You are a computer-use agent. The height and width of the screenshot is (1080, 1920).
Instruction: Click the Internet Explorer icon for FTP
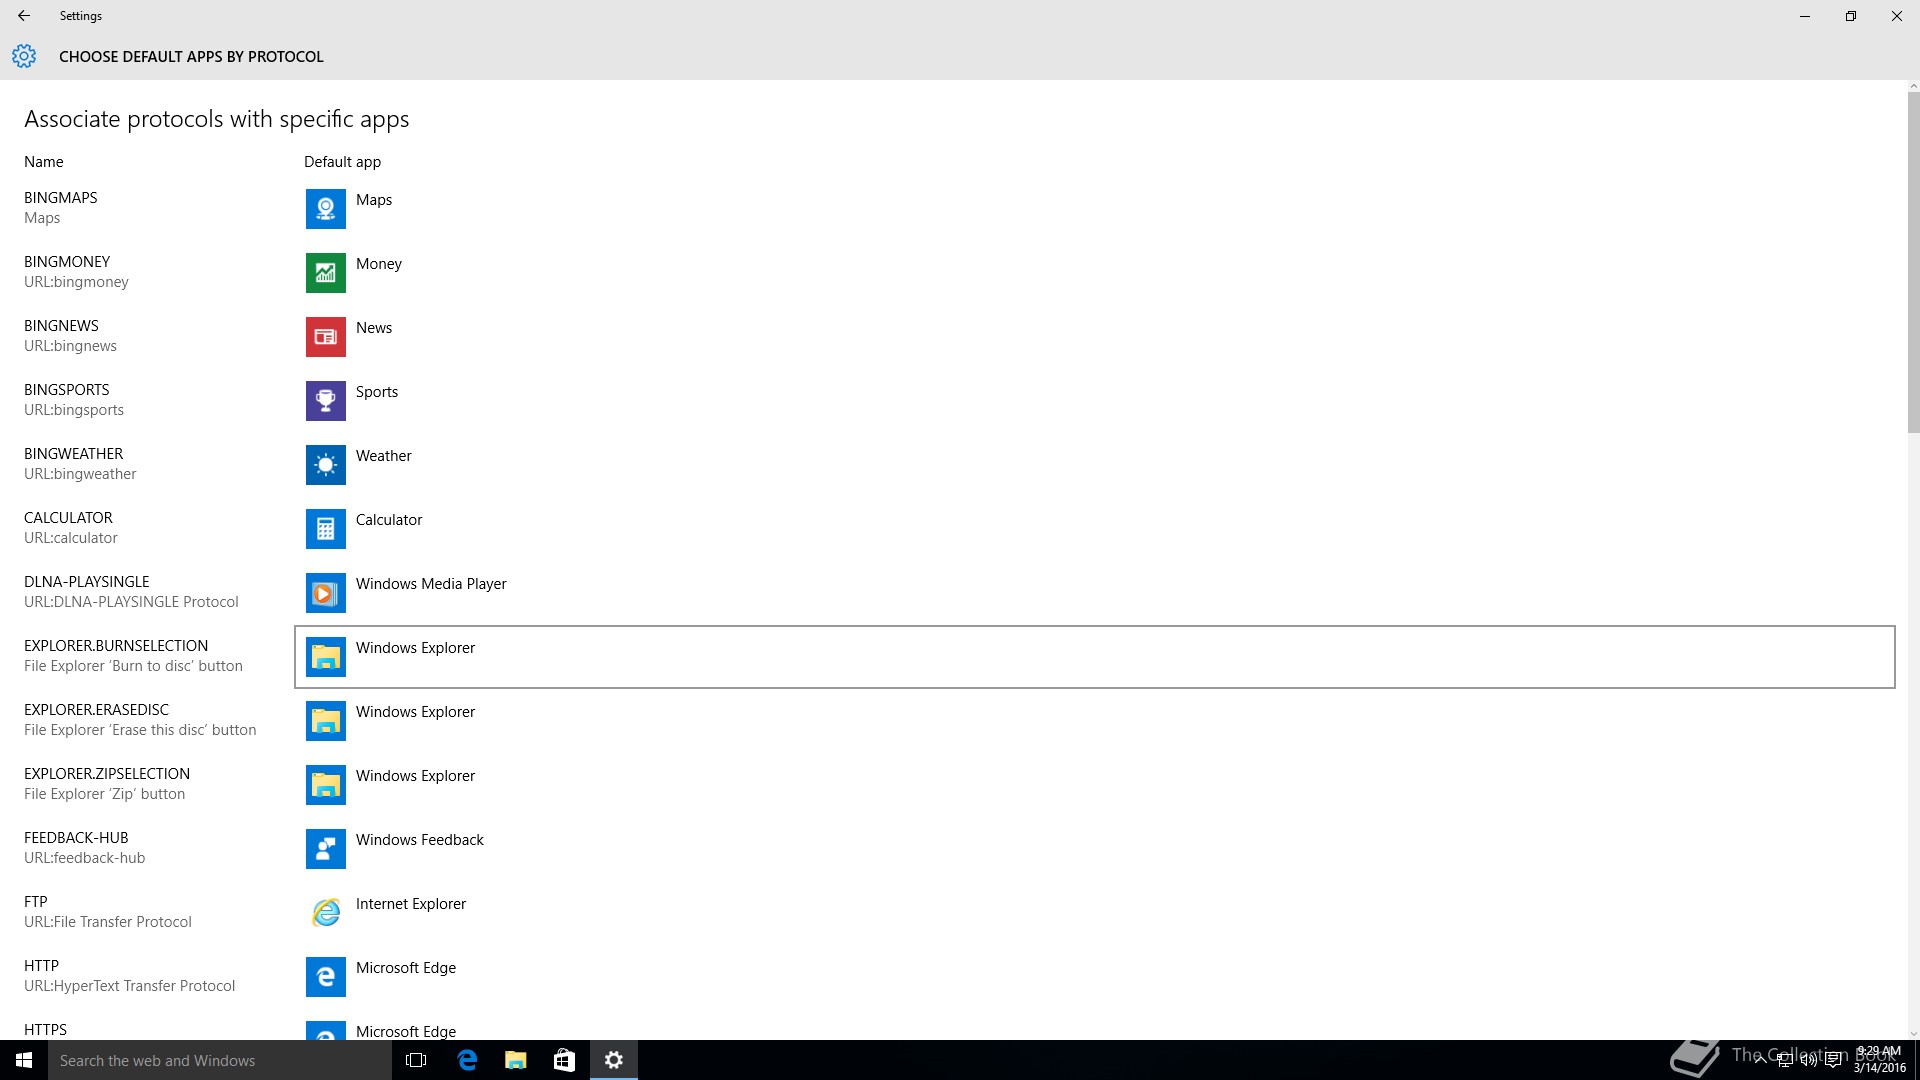(325, 913)
